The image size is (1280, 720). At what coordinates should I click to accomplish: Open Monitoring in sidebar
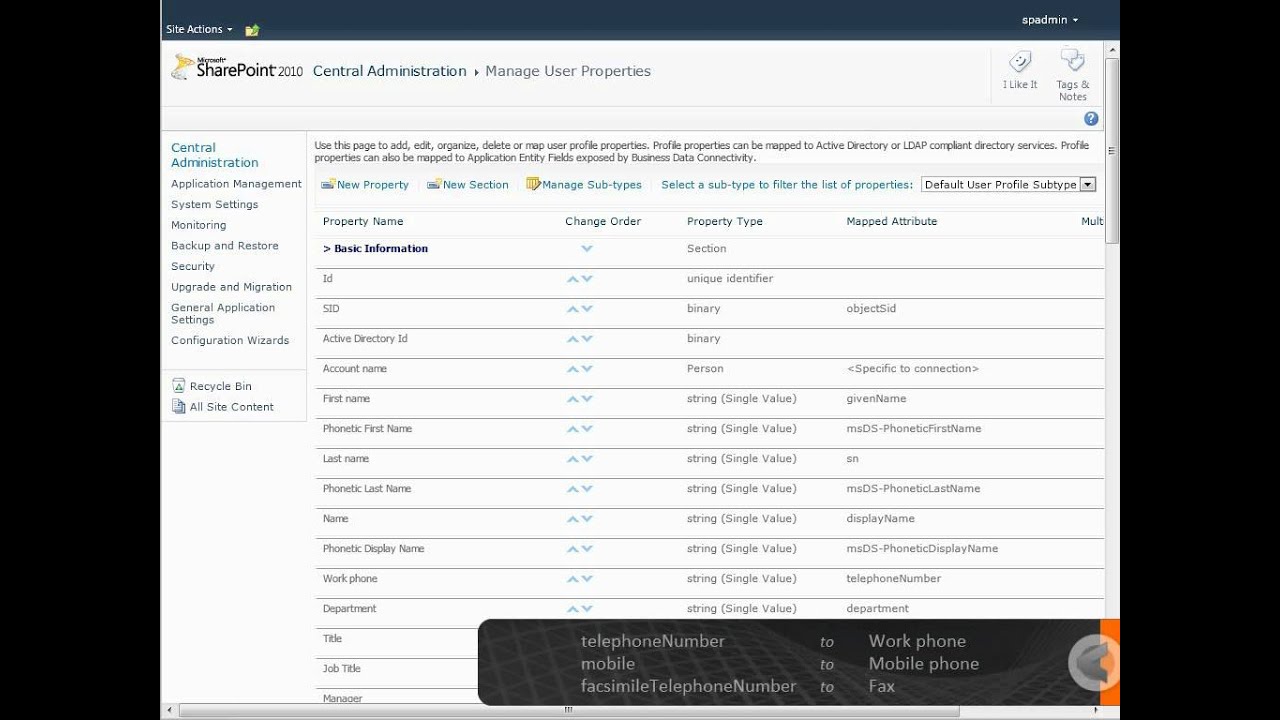point(198,225)
